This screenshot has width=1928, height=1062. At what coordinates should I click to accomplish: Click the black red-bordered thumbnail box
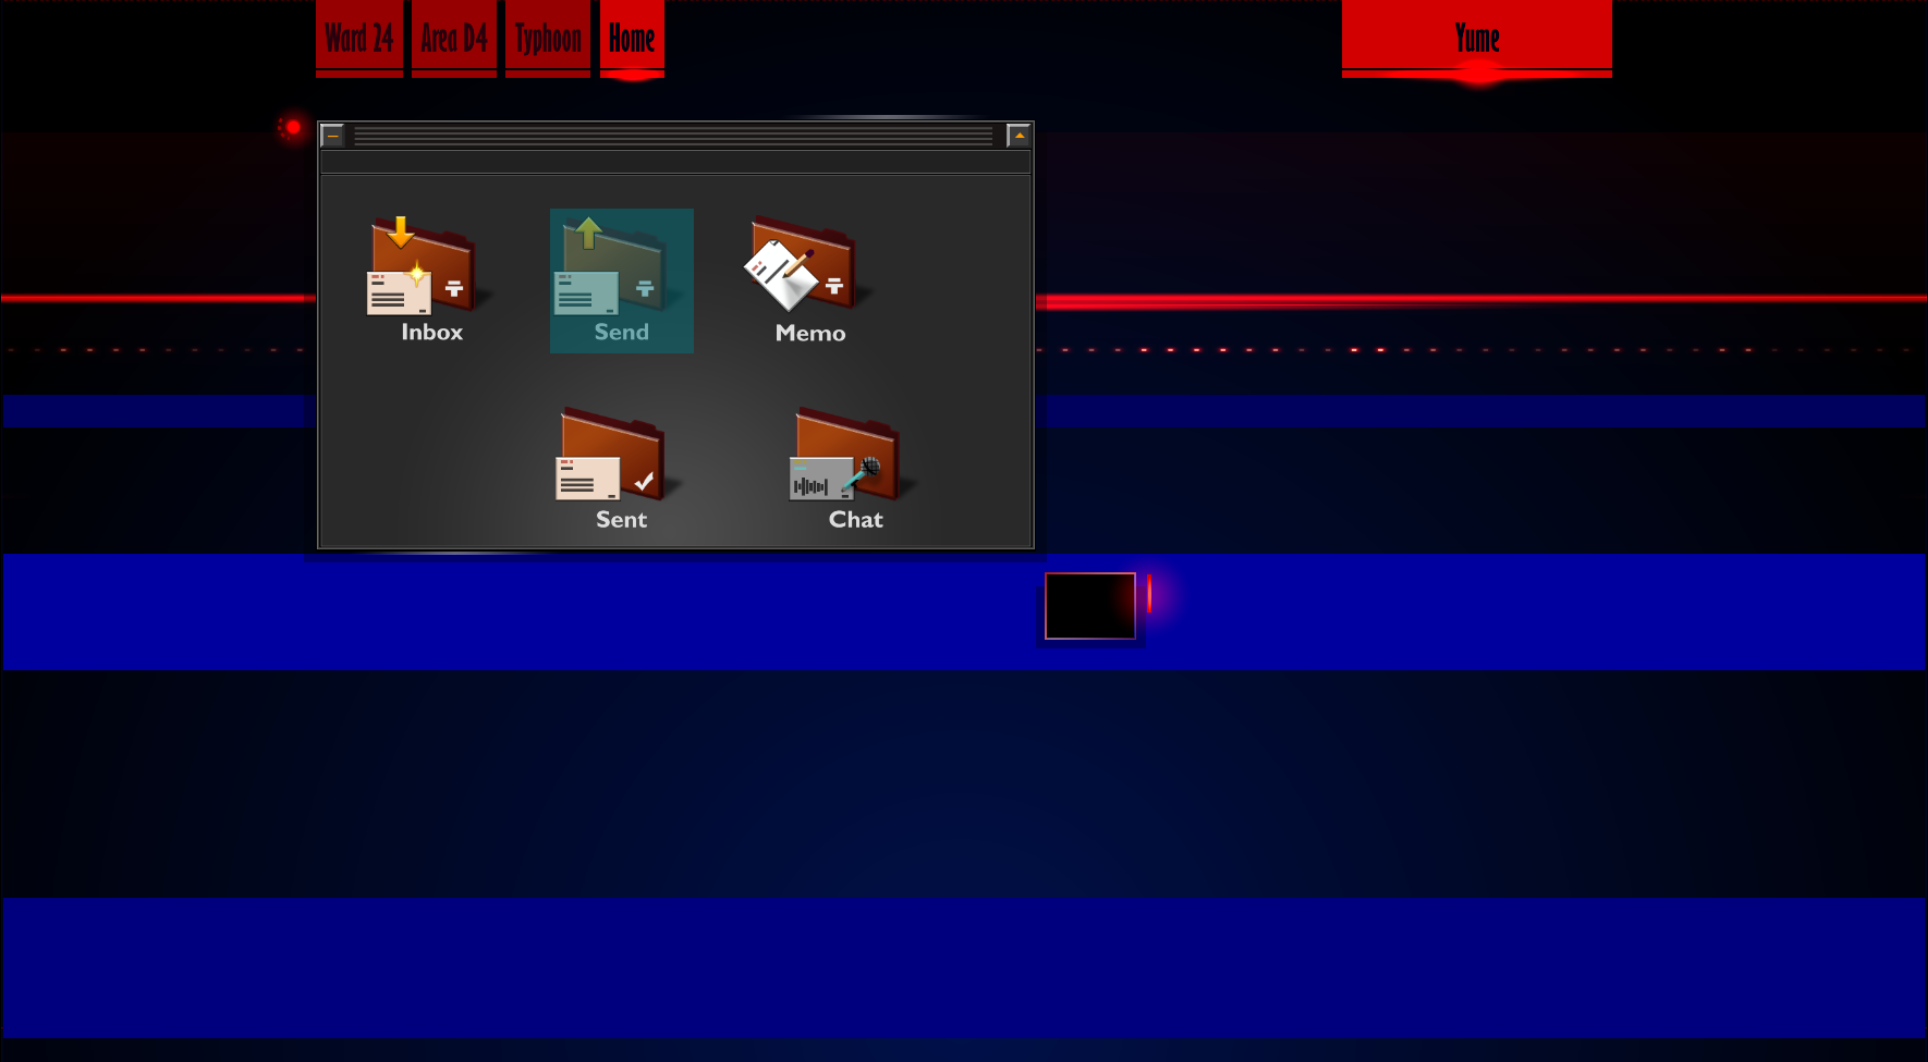1090,605
